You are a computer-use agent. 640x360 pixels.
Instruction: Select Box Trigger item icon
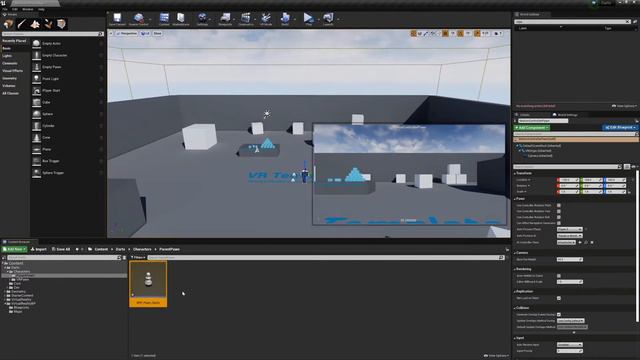click(36, 161)
